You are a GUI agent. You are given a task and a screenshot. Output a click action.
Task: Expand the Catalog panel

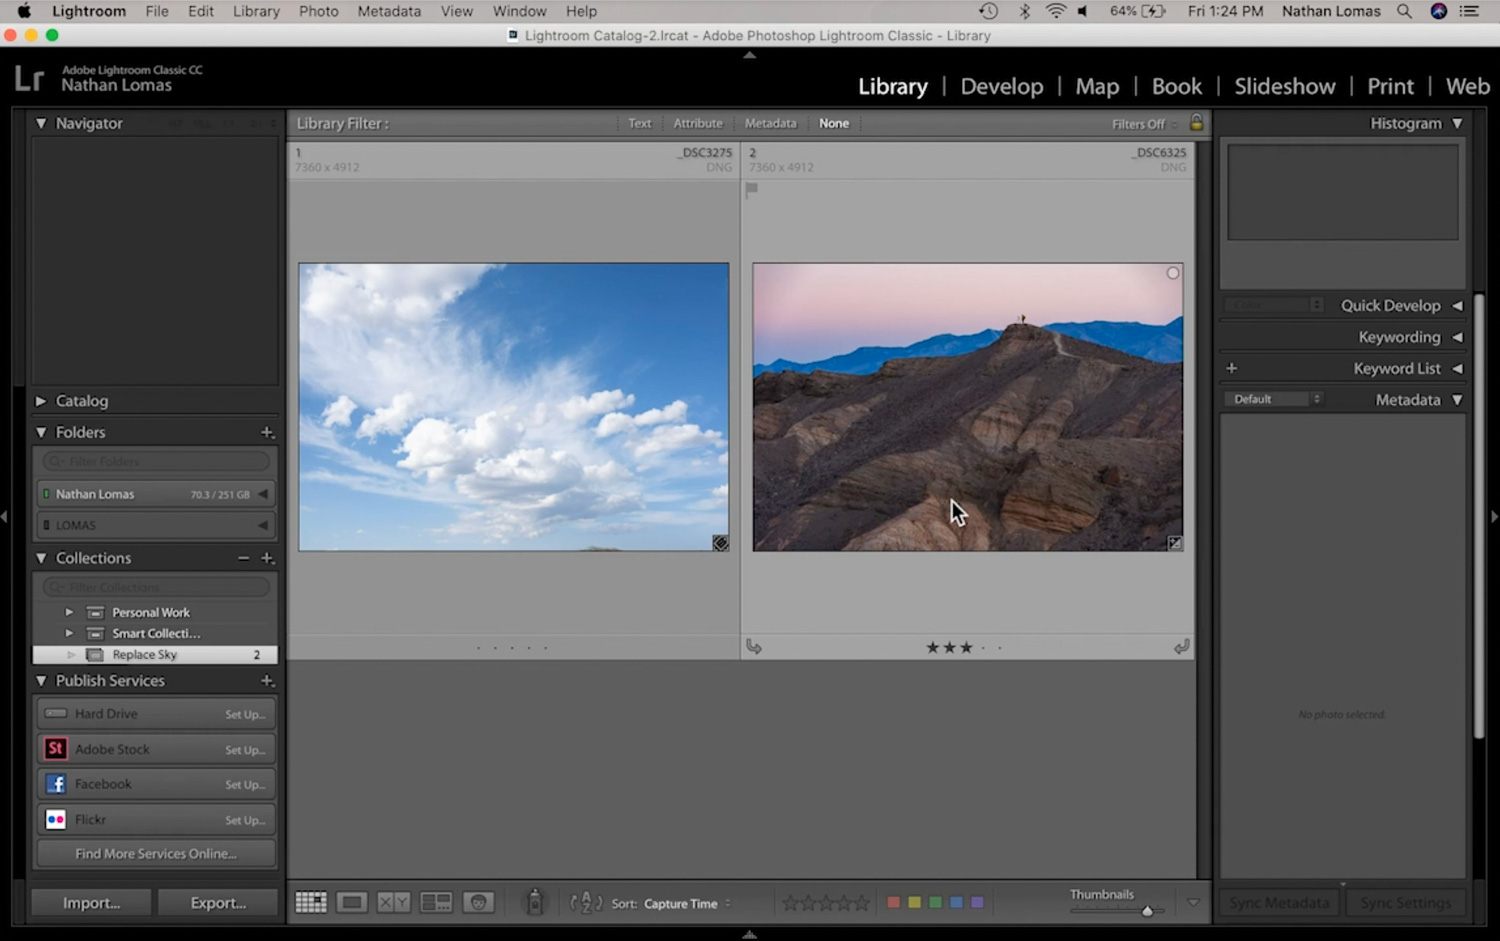pos(41,401)
